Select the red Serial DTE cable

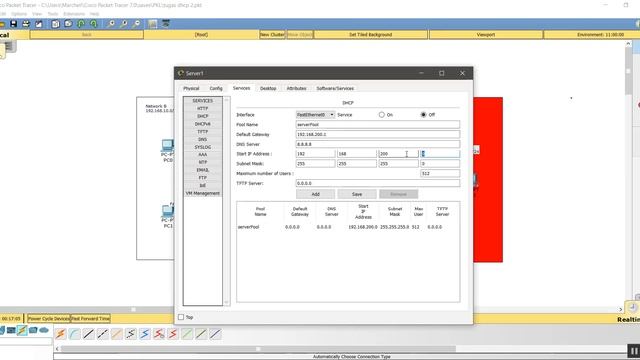173,334
